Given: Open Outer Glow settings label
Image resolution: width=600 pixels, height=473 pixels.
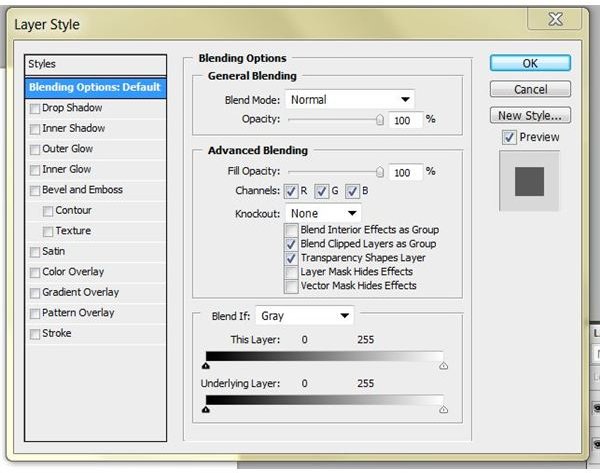Looking at the screenshot, I should [67, 149].
